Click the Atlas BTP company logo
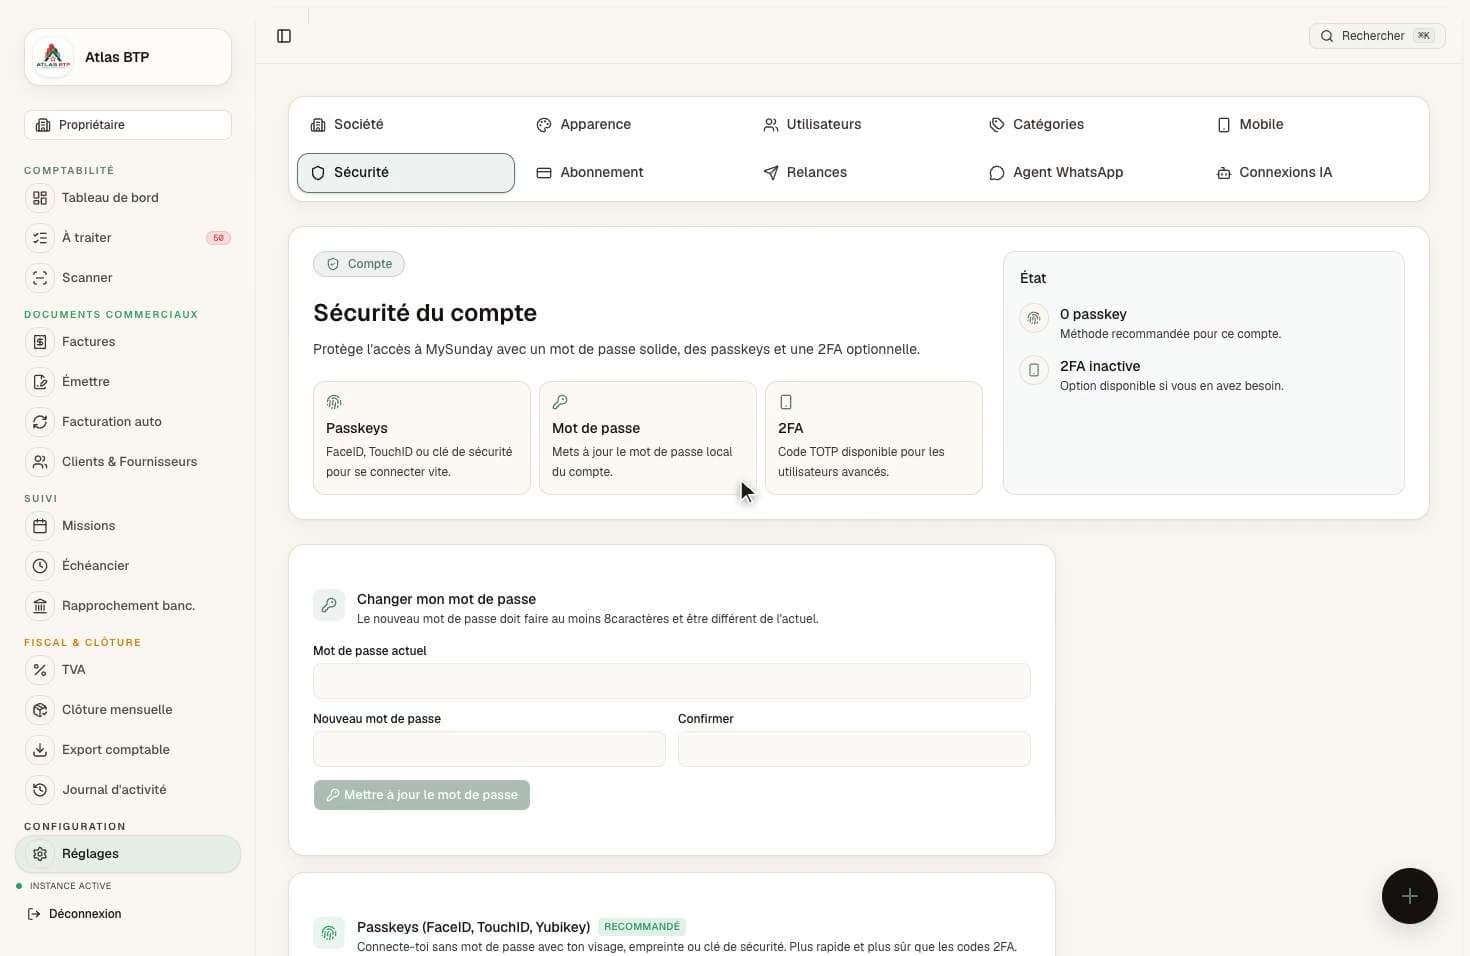This screenshot has height=956, width=1470. coord(53,57)
